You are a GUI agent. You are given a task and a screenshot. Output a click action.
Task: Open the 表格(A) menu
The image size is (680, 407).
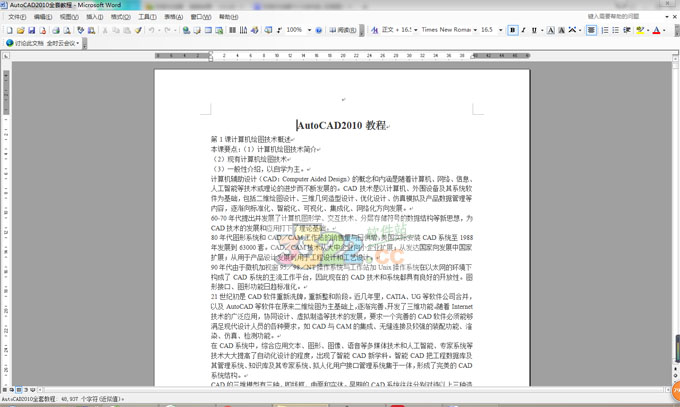point(173,17)
